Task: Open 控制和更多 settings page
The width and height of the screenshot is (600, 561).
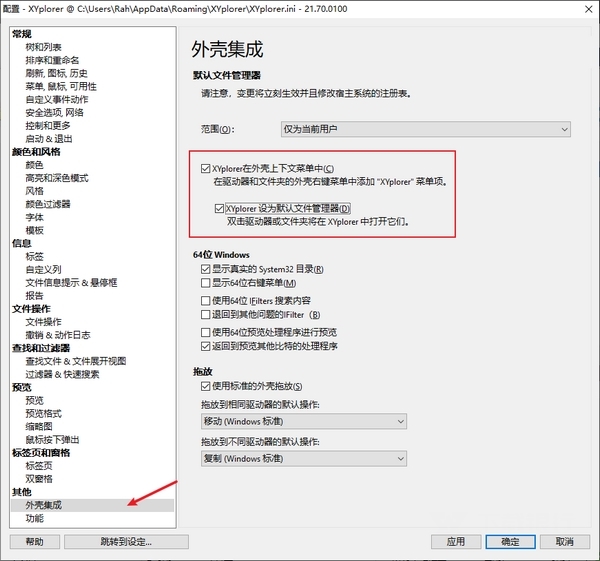Action: [x=48, y=126]
